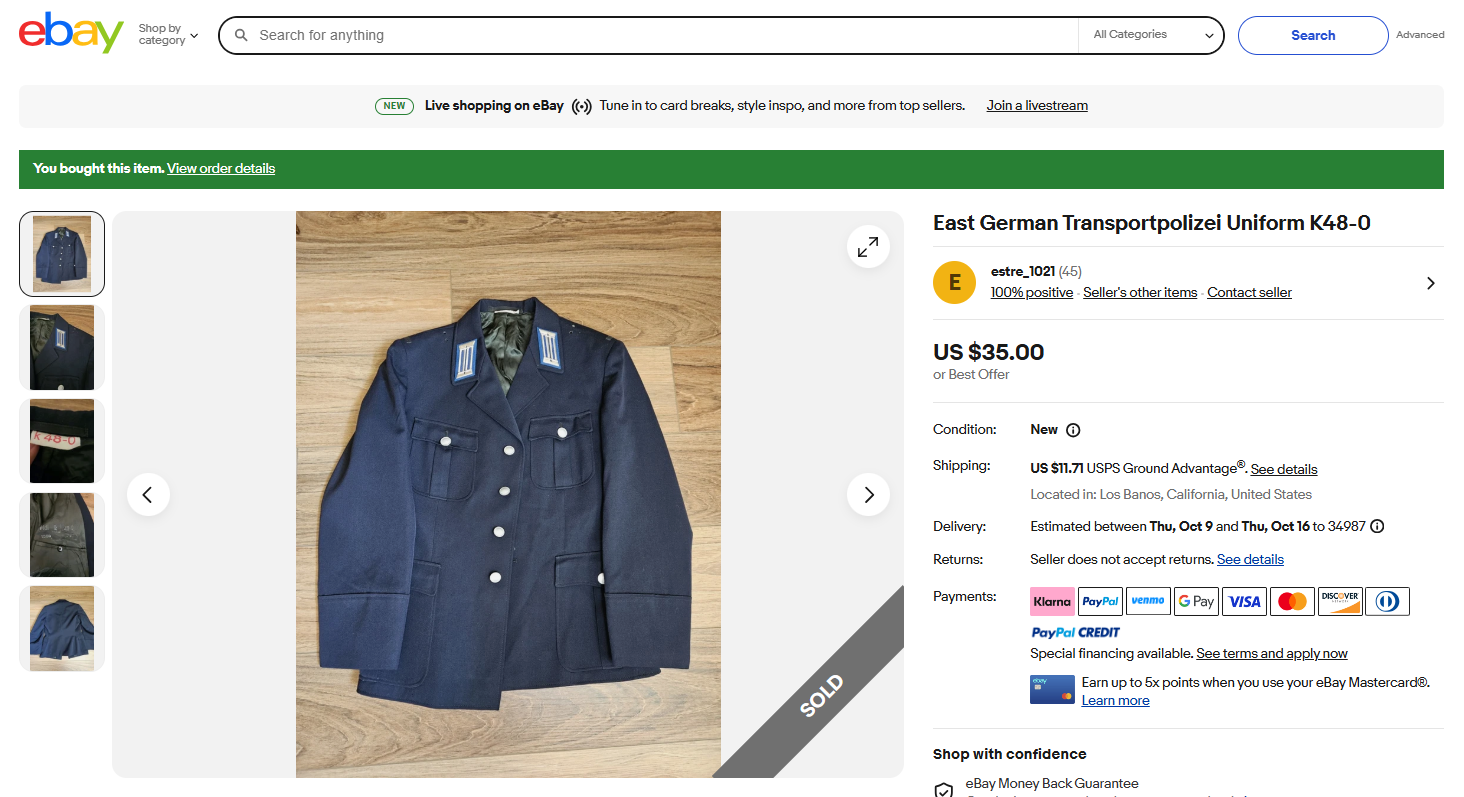Click the eBay logo
This screenshot has height=797, width=1464.
70,34
